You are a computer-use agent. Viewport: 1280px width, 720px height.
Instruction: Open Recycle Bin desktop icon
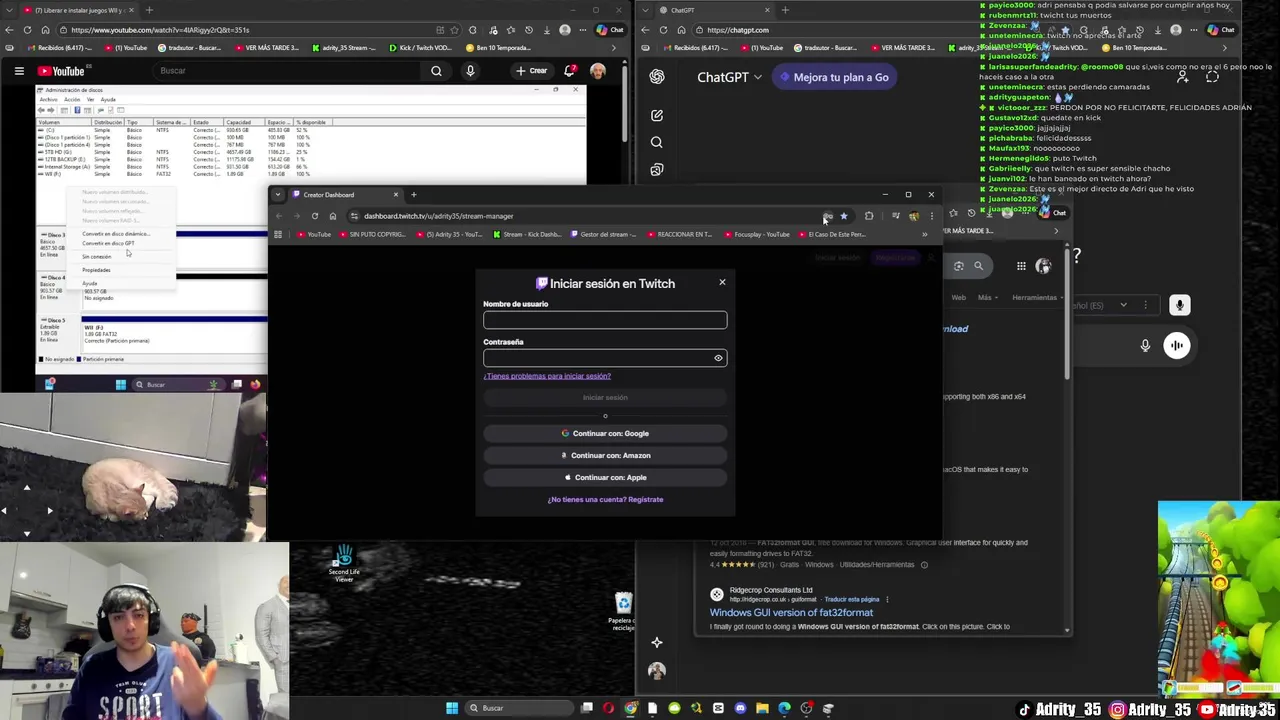(x=623, y=611)
